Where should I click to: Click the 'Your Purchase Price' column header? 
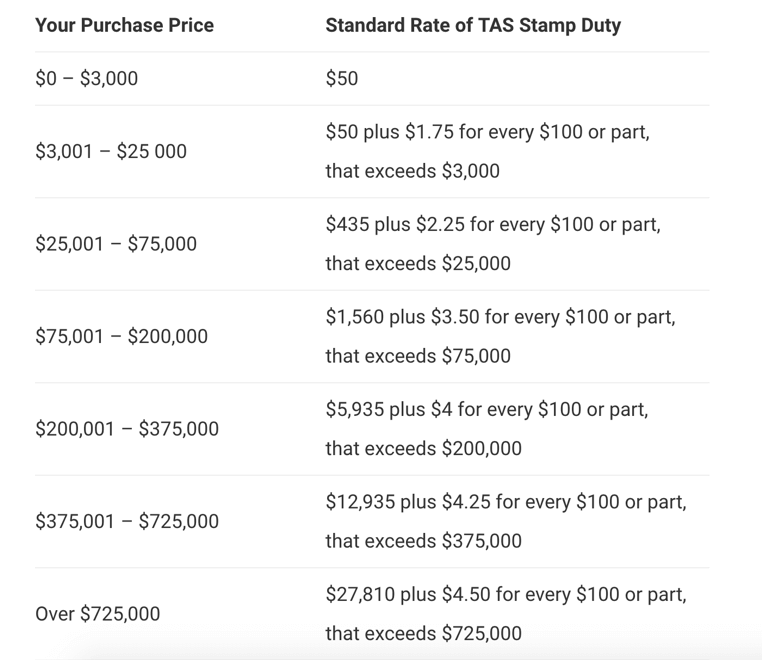tap(124, 25)
